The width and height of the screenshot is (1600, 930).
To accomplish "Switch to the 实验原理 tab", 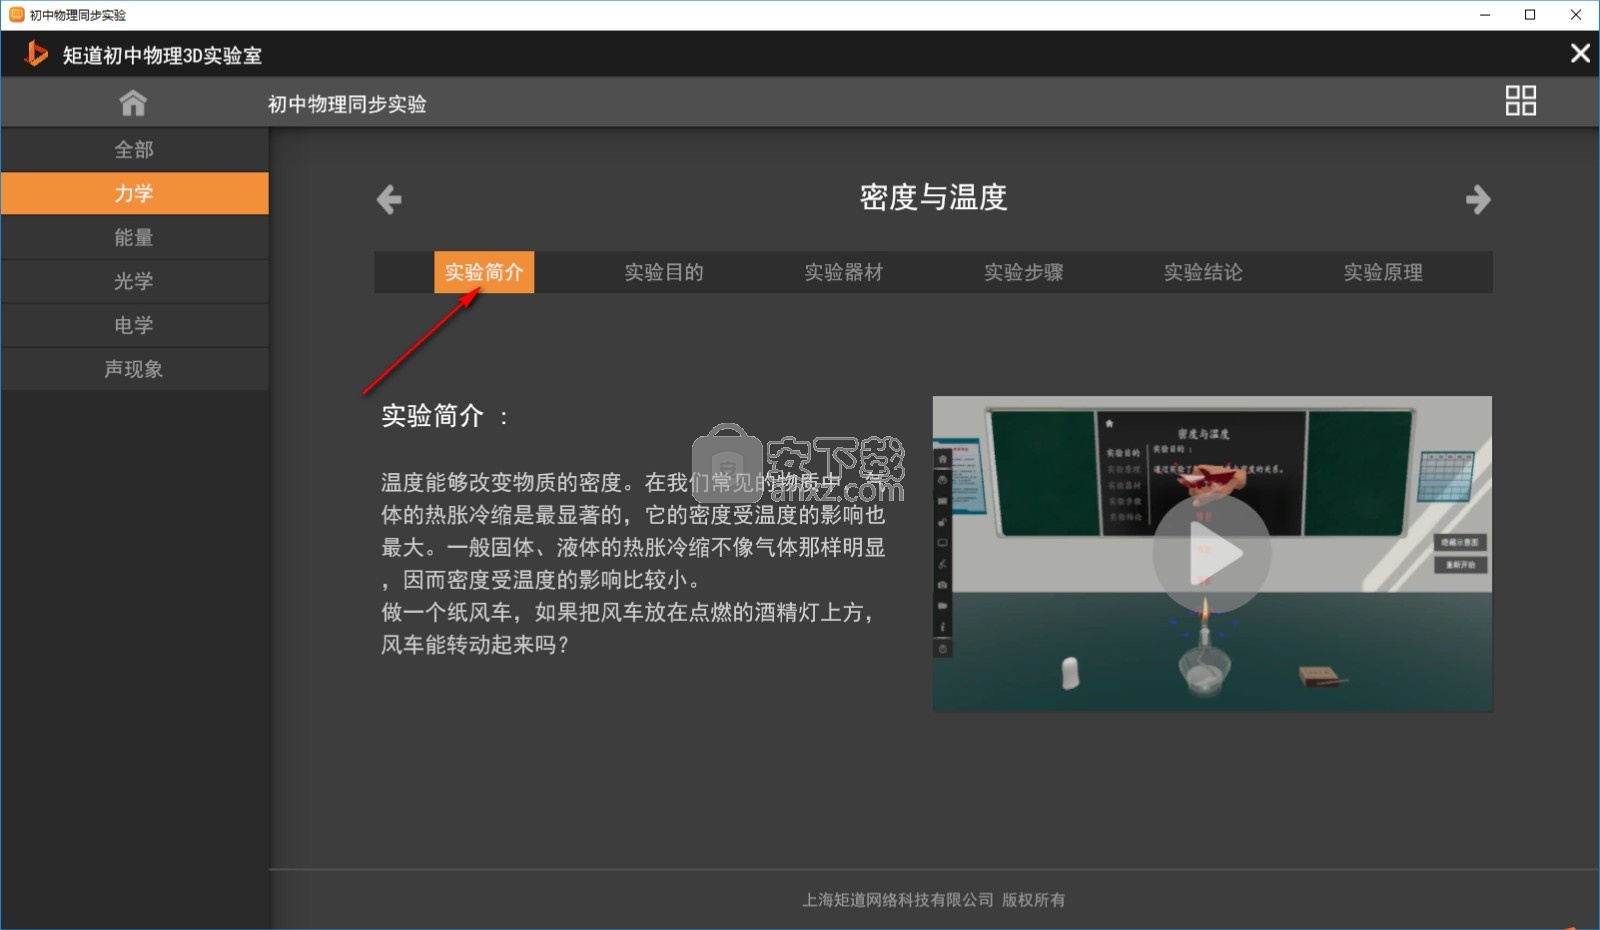I will pos(1383,272).
